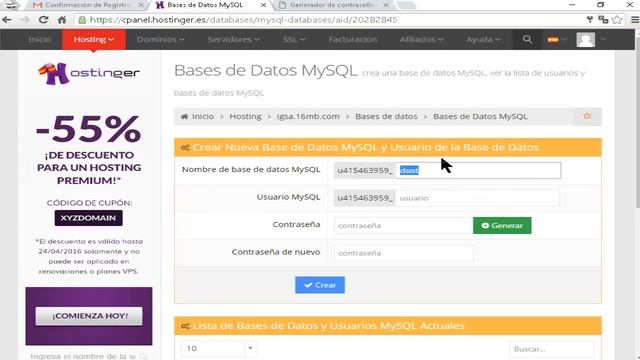Open entries-per-page dropdown showing 10
Screen dimensions: 640x360
[219, 349]
